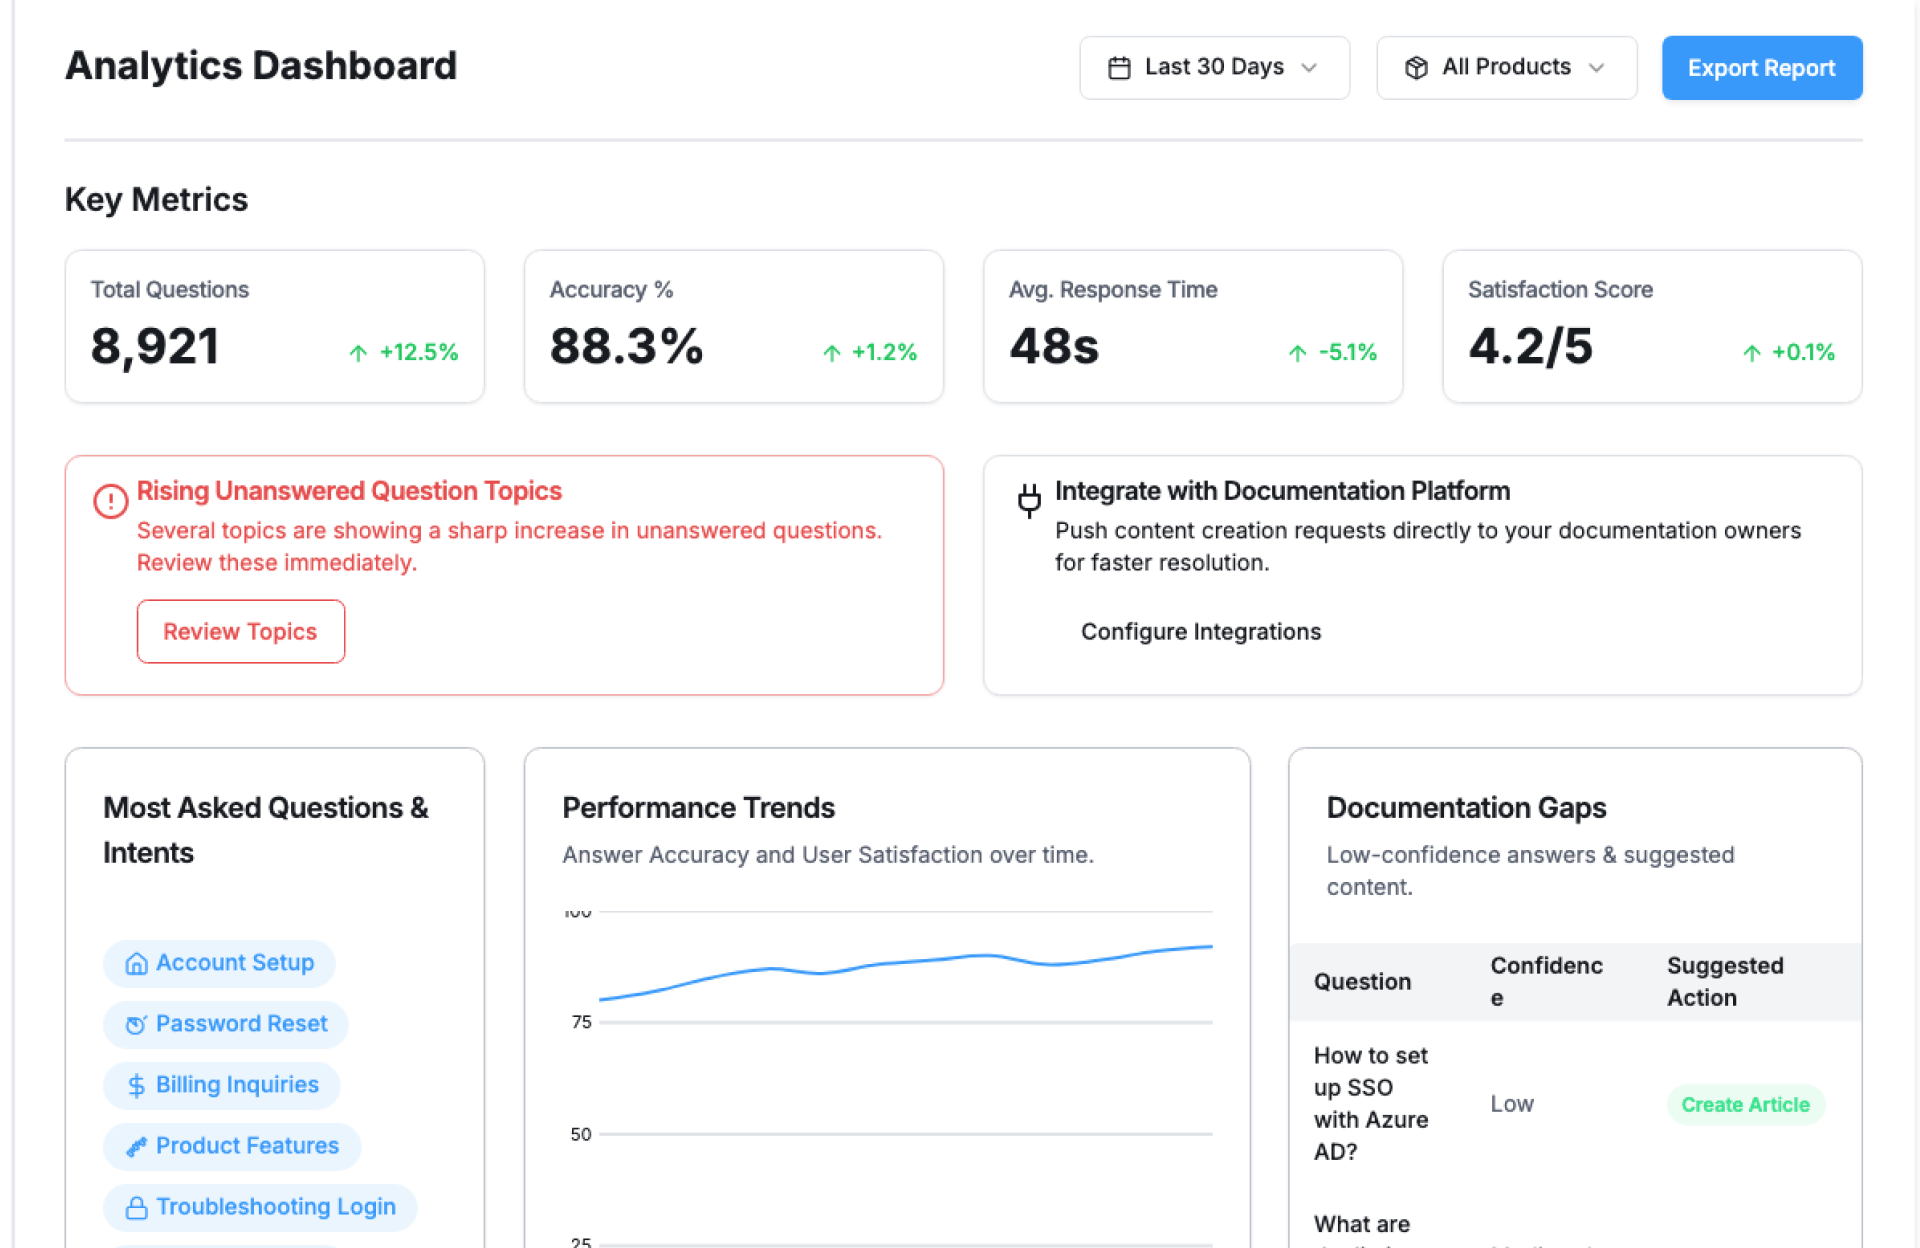Click the green arrow next to +12.5%
Image resolution: width=1920 pixels, height=1248 pixels.
(358, 353)
